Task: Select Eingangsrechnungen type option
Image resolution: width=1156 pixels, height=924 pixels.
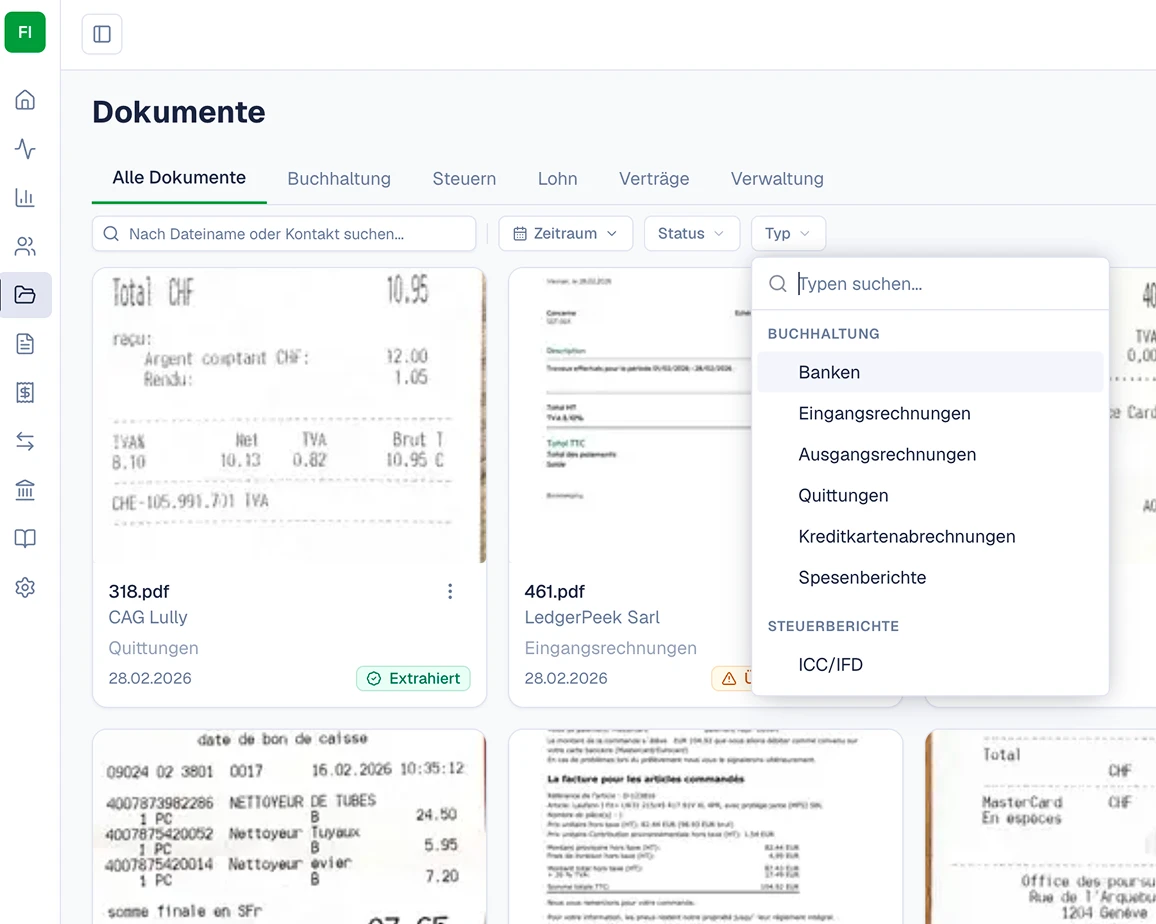Action: pos(930,414)
